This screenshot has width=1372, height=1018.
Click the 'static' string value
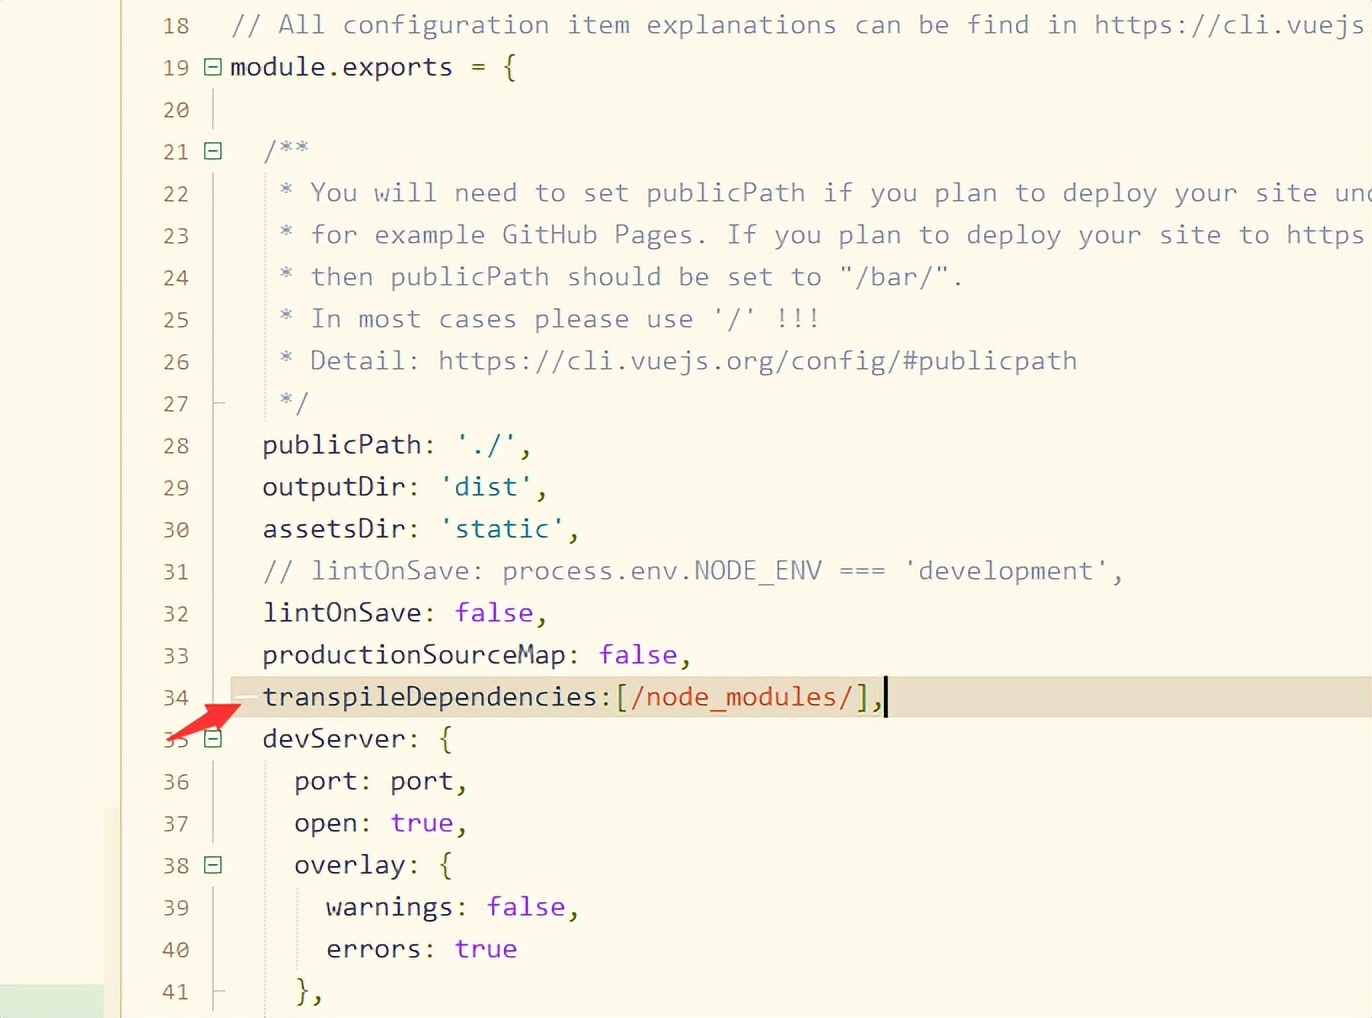(502, 529)
